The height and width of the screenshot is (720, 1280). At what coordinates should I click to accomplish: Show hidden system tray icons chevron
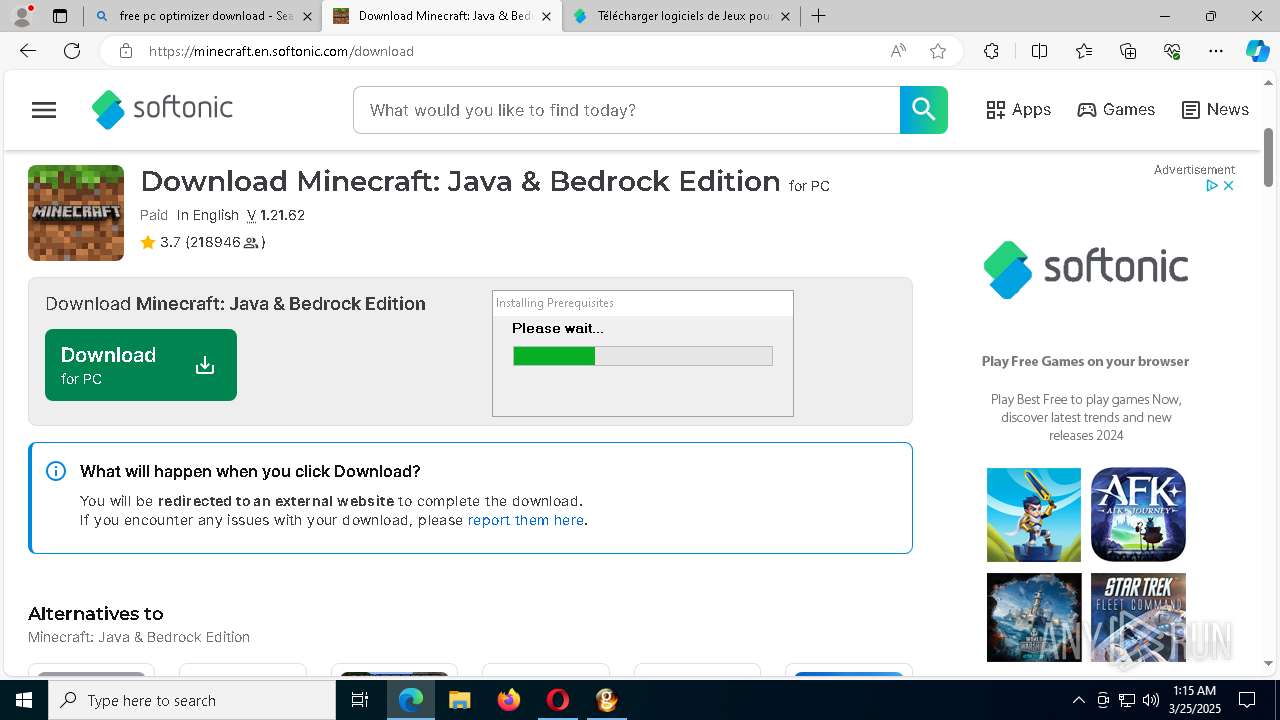tap(1078, 700)
